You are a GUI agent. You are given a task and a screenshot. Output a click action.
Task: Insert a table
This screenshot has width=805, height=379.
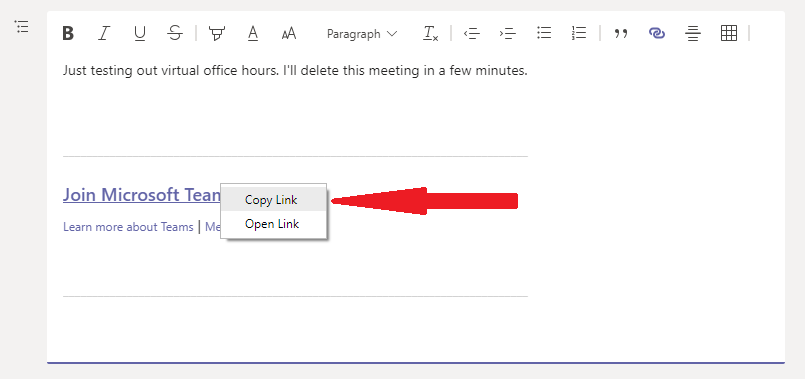coord(729,34)
